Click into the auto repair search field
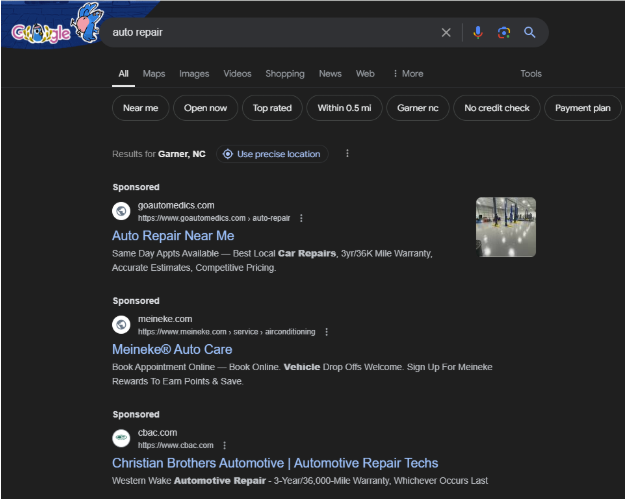This screenshot has width=625, height=499. pos(271,32)
